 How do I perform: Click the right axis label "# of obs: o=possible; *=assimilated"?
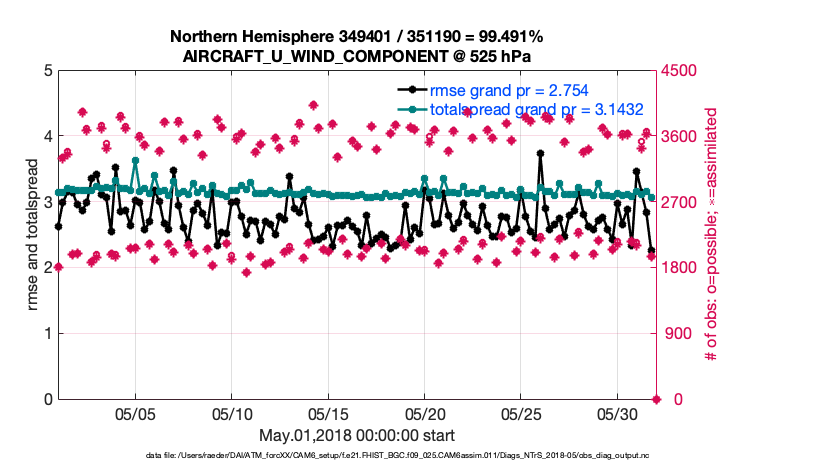[x=711, y=234]
